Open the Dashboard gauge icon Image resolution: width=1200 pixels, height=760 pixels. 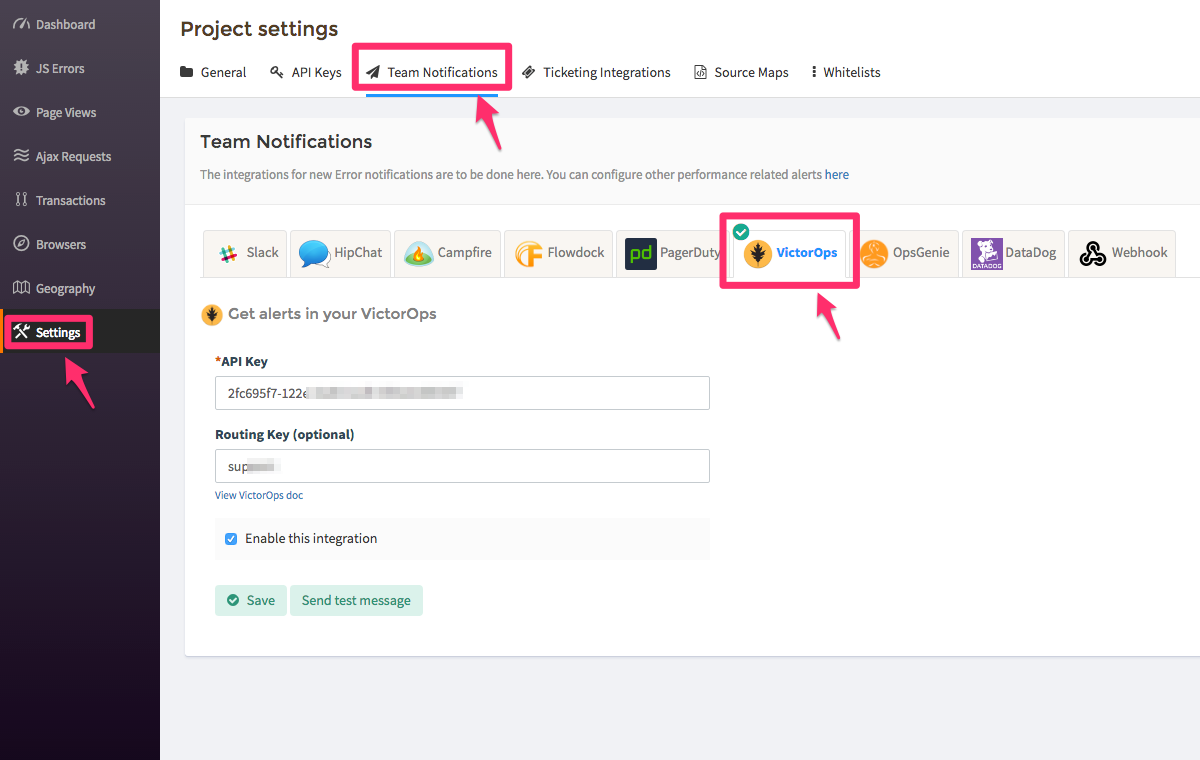pos(20,24)
